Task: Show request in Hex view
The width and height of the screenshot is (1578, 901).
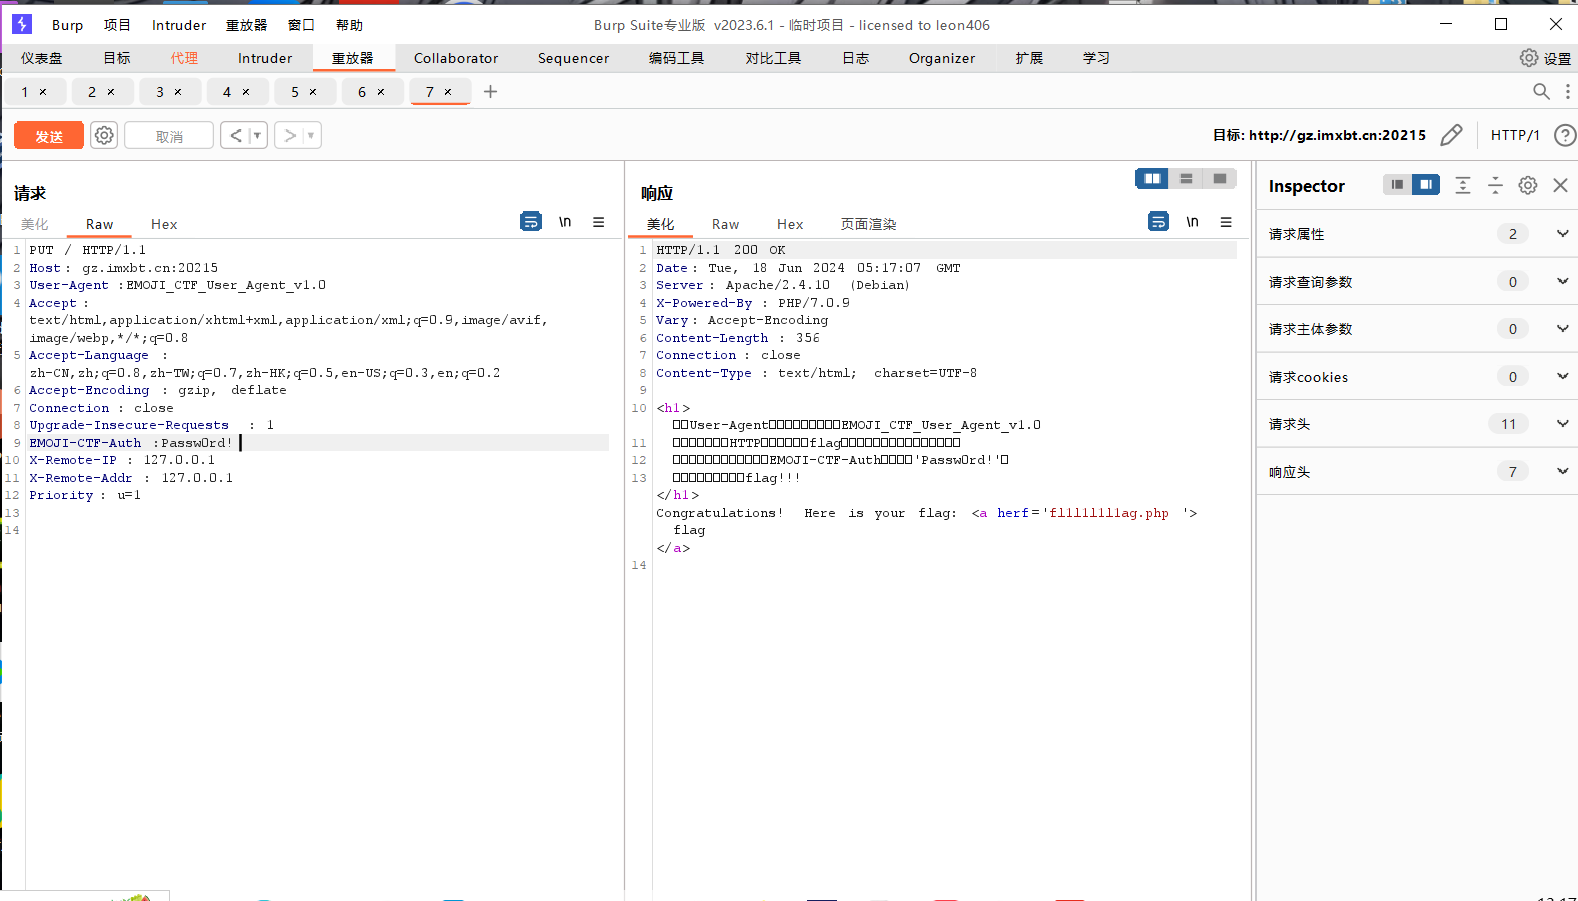Action: point(164,224)
